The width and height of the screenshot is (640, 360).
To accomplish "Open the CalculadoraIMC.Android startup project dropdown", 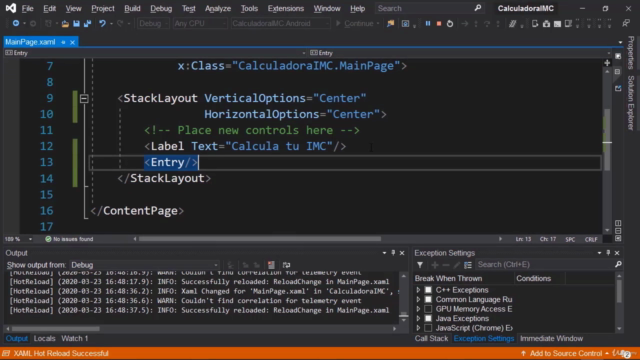I will (x=281, y=24).
